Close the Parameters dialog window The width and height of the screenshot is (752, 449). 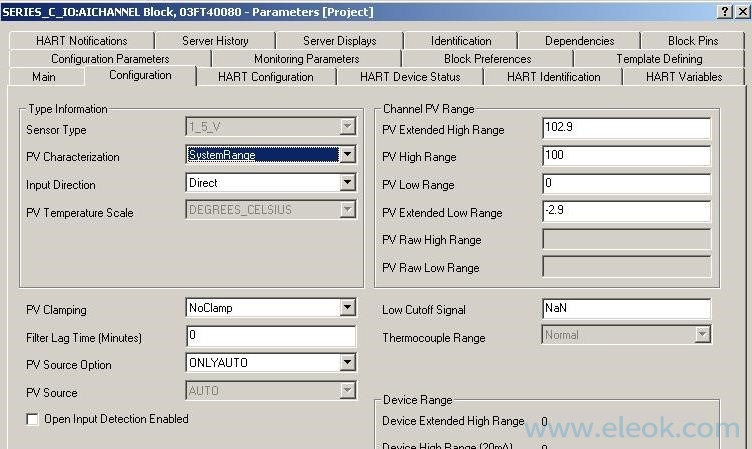(741, 11)
